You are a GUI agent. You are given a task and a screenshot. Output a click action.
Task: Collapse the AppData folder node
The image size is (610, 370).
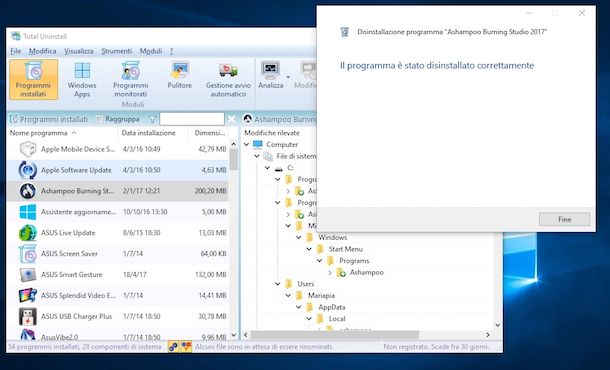pyautogui.click(x=298, y=307)
